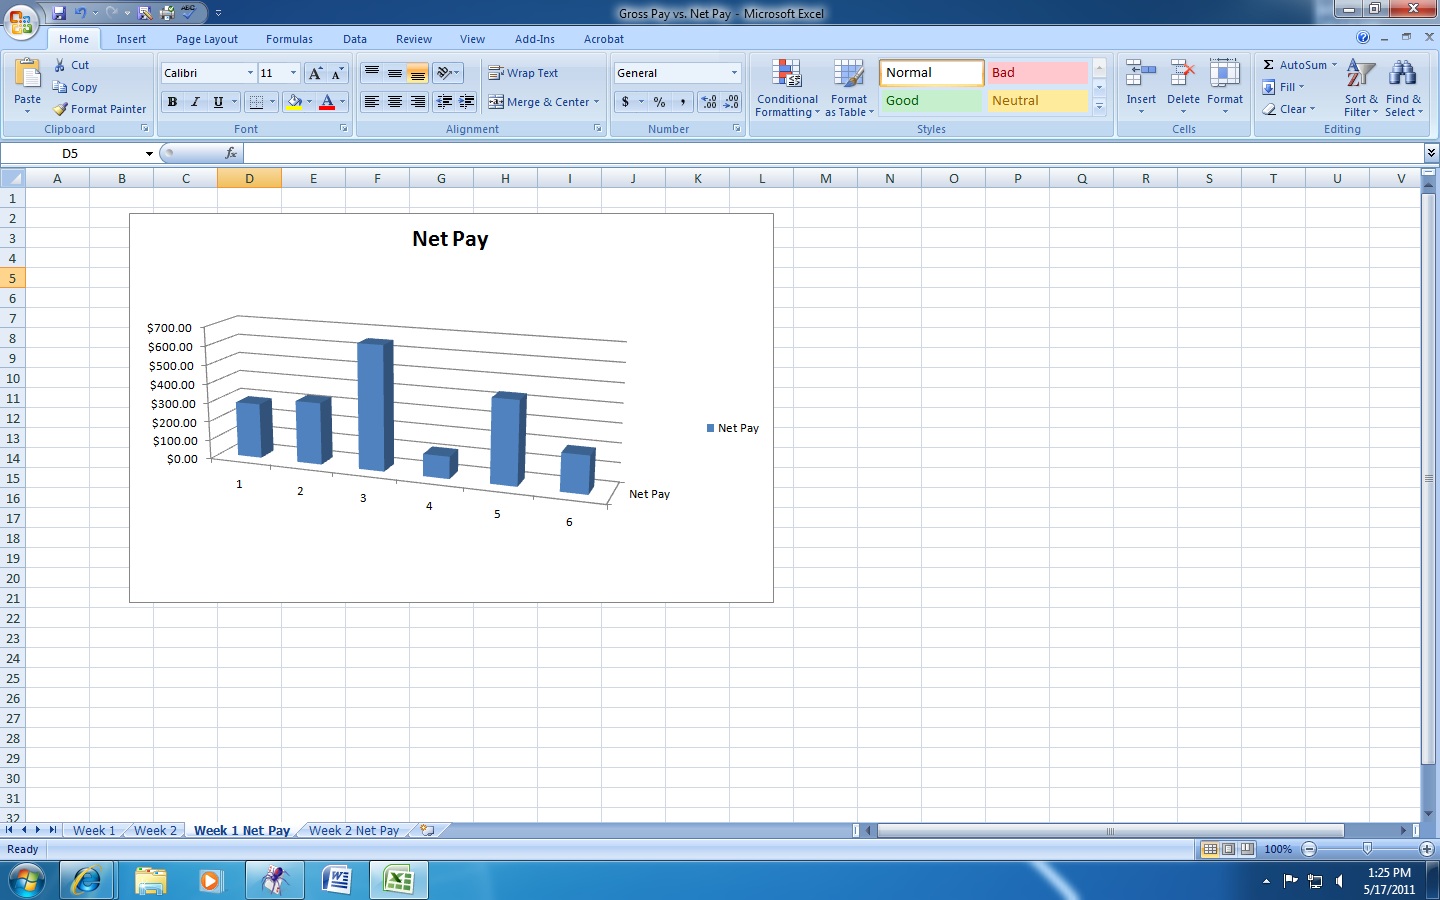Toggle Wrap Text
Screen dimensions: 1440x900
click(x=523, y=73)
